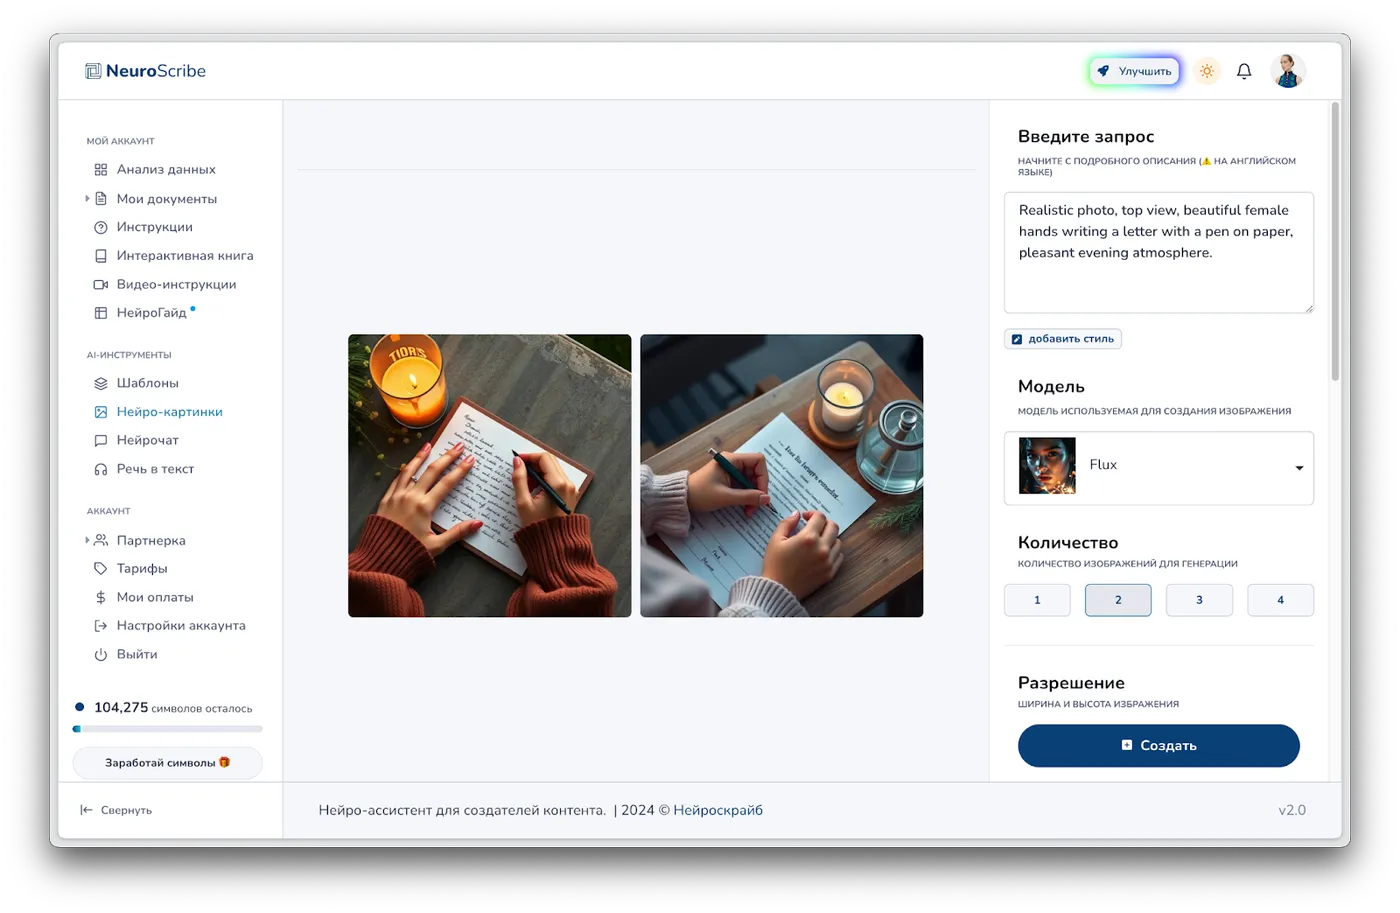Expand the Партнерка arrow
The height and width of the screenshot is (913, 1400).
click(x=87, y=540)
